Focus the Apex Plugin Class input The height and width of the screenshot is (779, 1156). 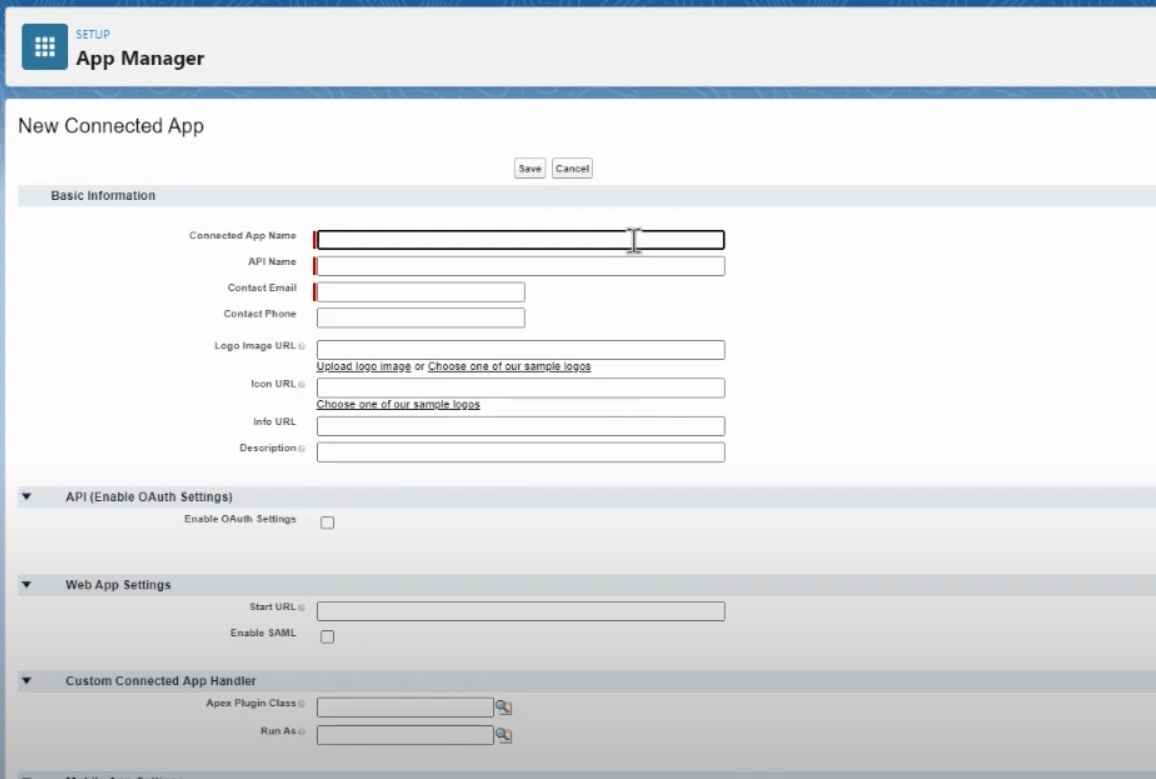pos(405,708)
